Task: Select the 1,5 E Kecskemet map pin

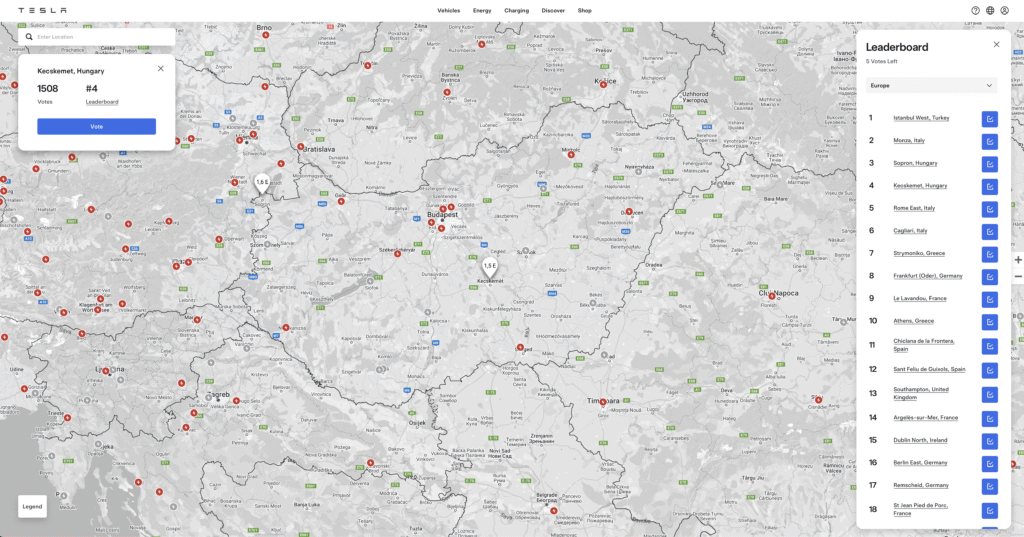Action: tap(490, 268)
